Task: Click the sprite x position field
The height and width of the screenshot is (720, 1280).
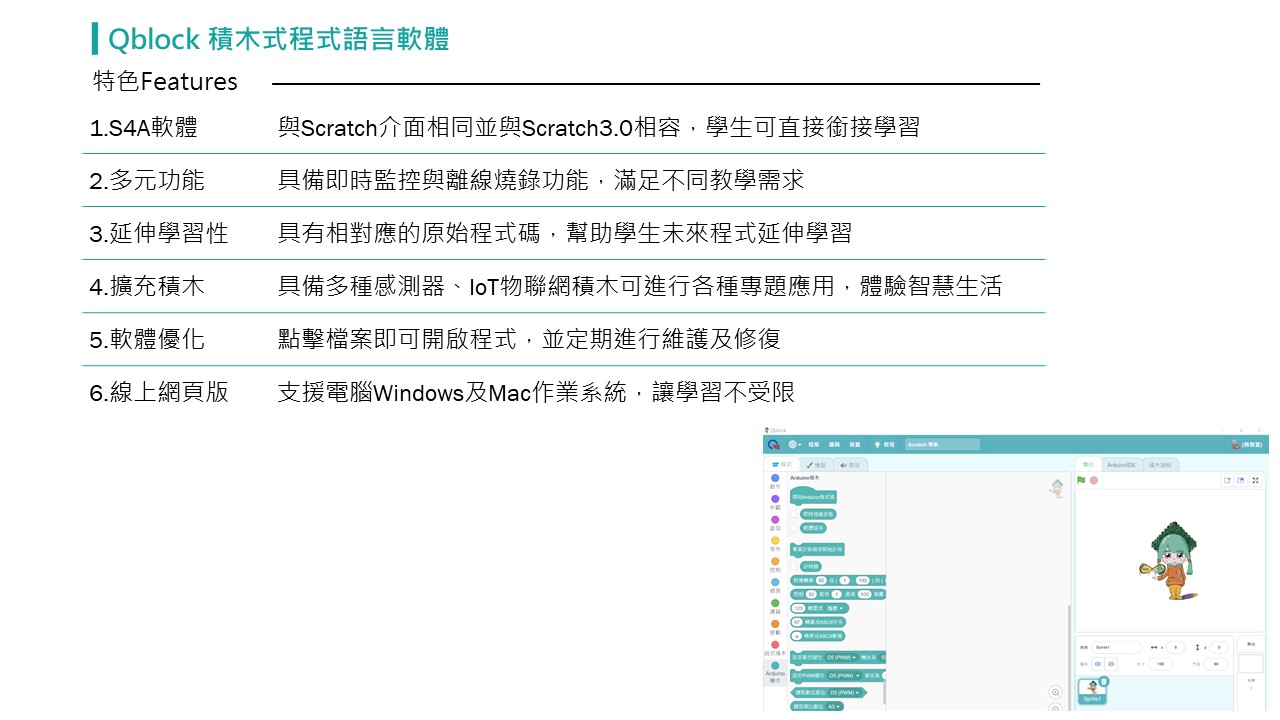Action: click(1176, 647)
